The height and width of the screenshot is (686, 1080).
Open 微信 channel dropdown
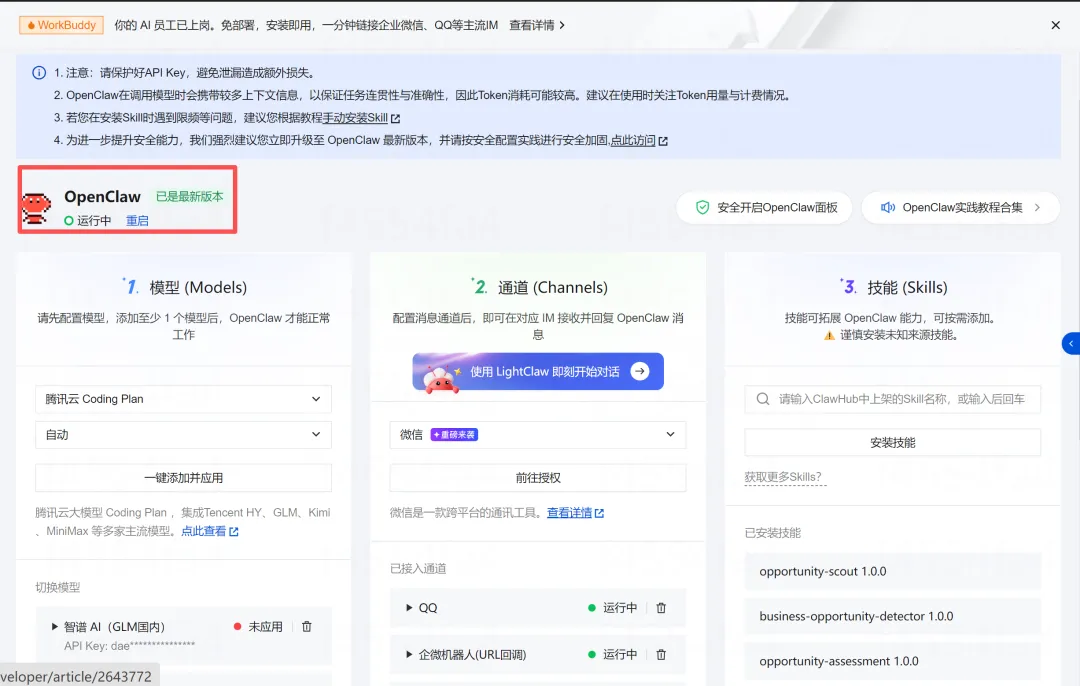[538, 435]
